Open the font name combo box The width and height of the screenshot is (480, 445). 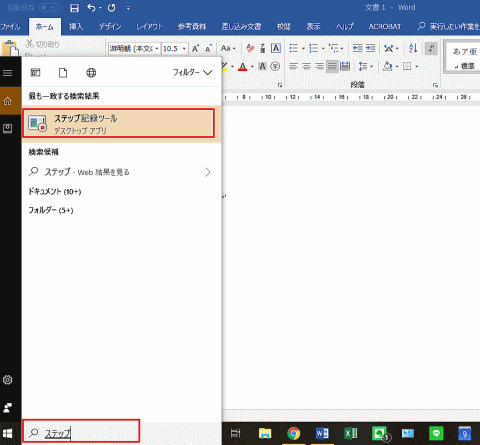click(134, 49)
